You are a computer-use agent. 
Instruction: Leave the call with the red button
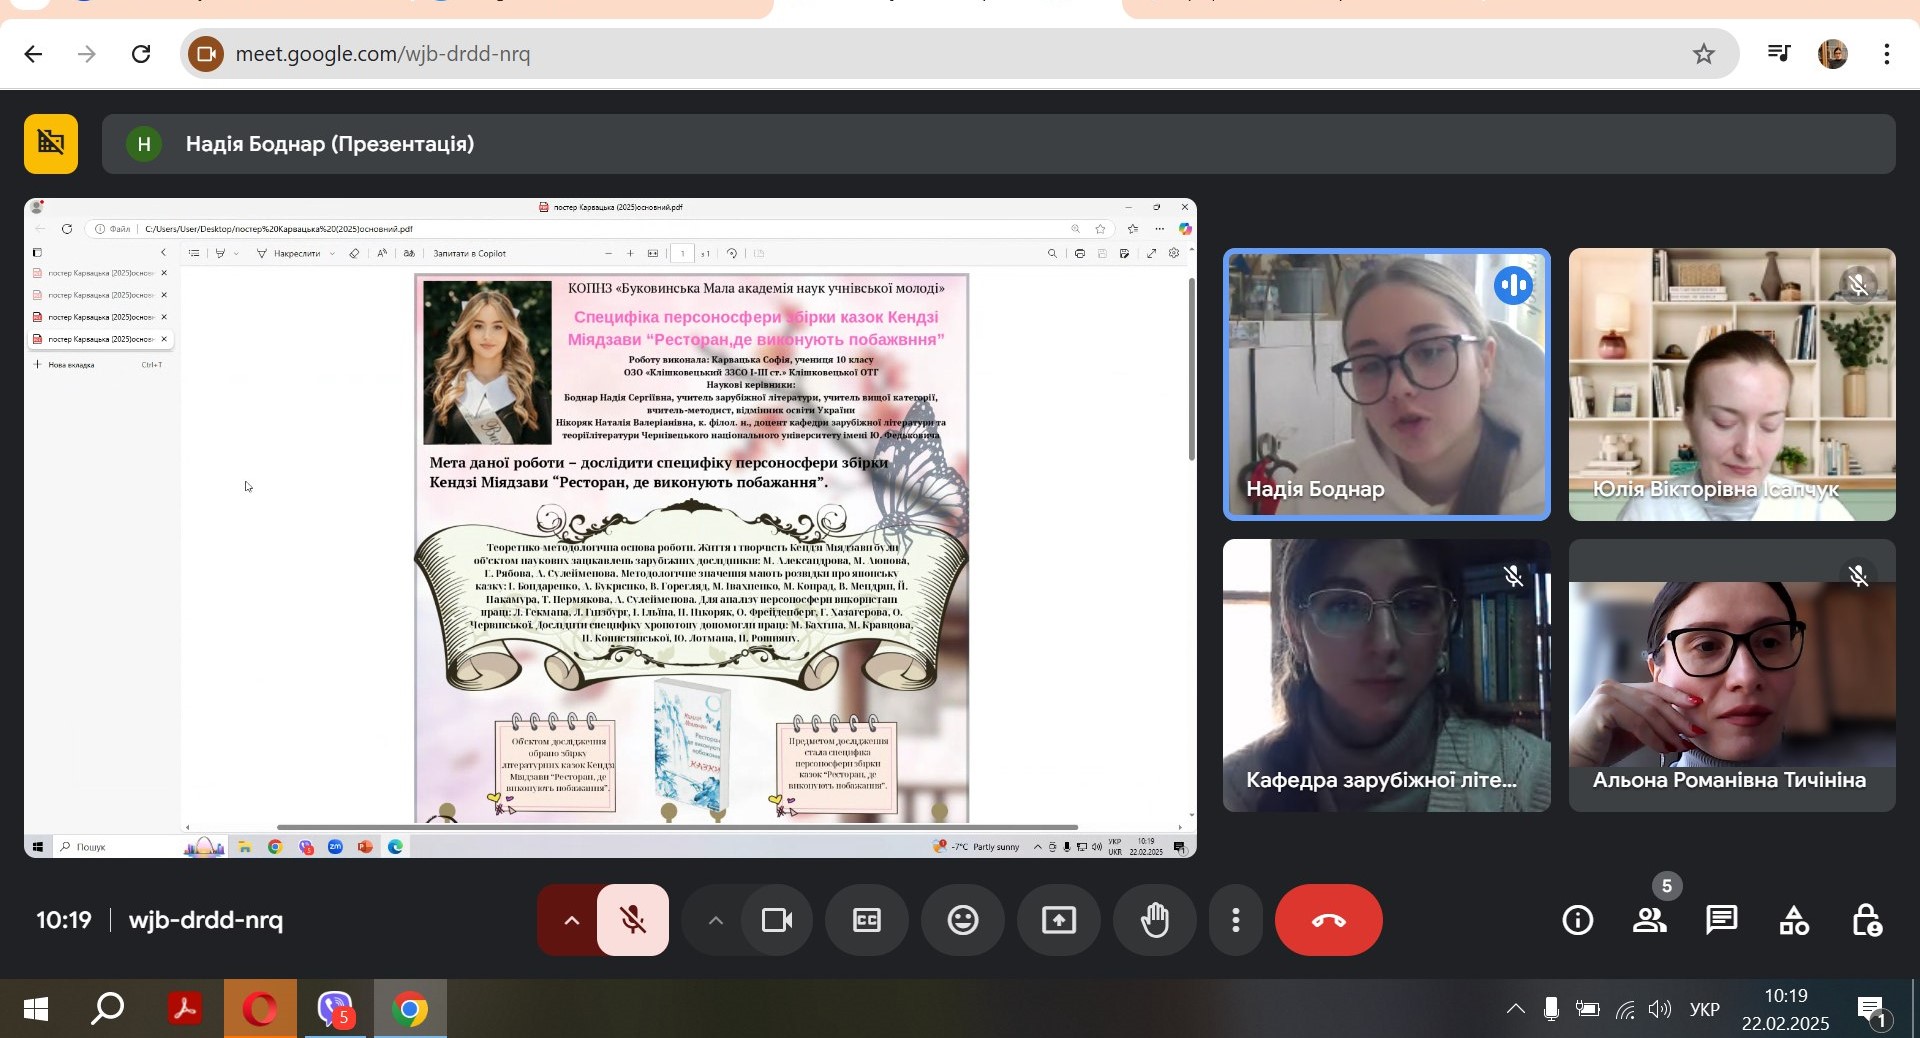click(1329, 920)
